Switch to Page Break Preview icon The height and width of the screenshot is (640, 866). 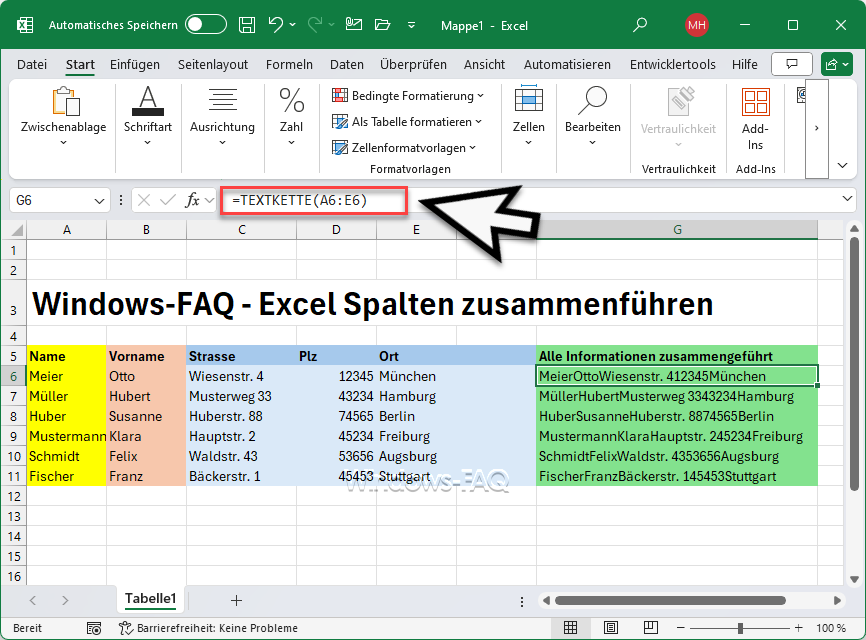(651, 628)
